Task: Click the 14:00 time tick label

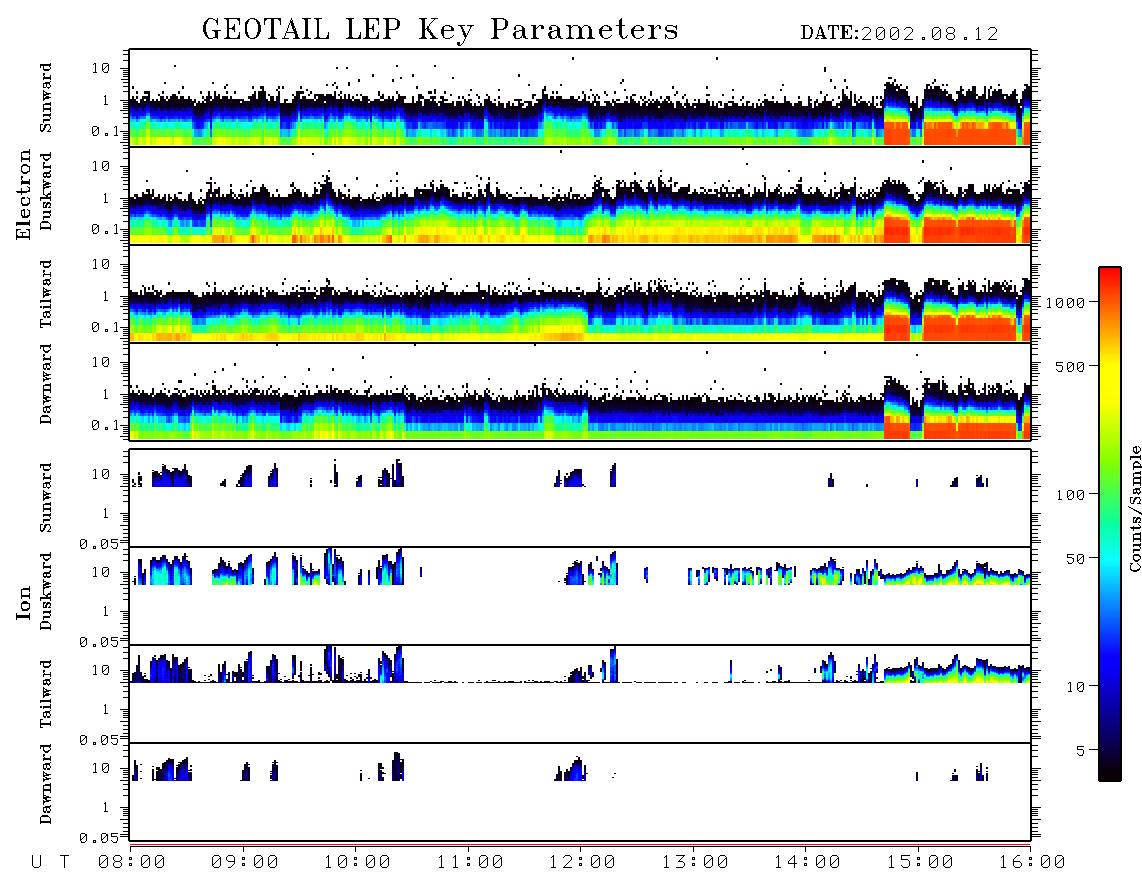Action: [x=807, y=863]
